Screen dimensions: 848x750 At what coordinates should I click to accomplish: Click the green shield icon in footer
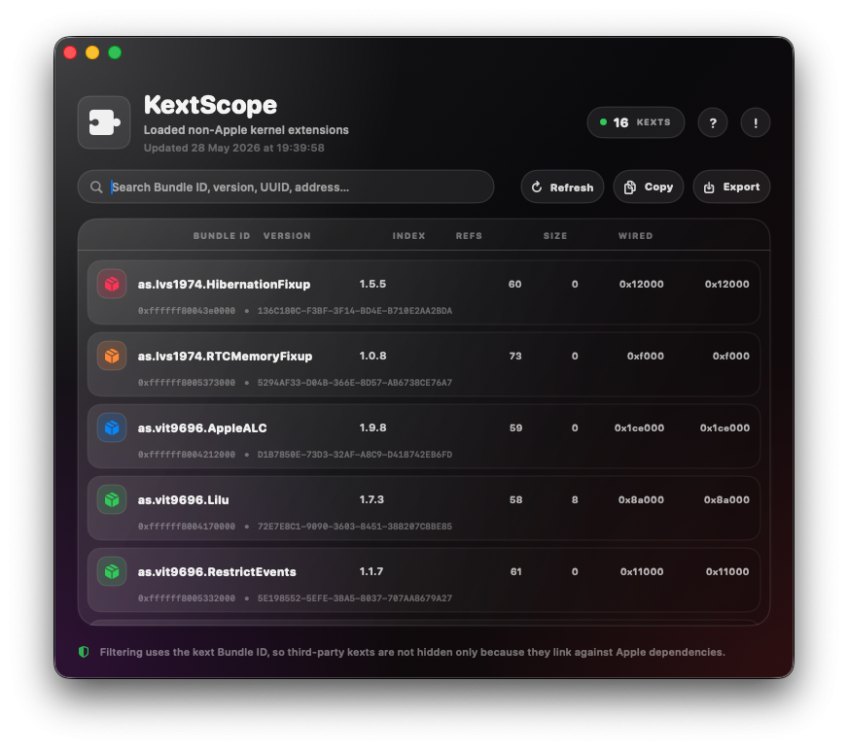coord(84,652)
